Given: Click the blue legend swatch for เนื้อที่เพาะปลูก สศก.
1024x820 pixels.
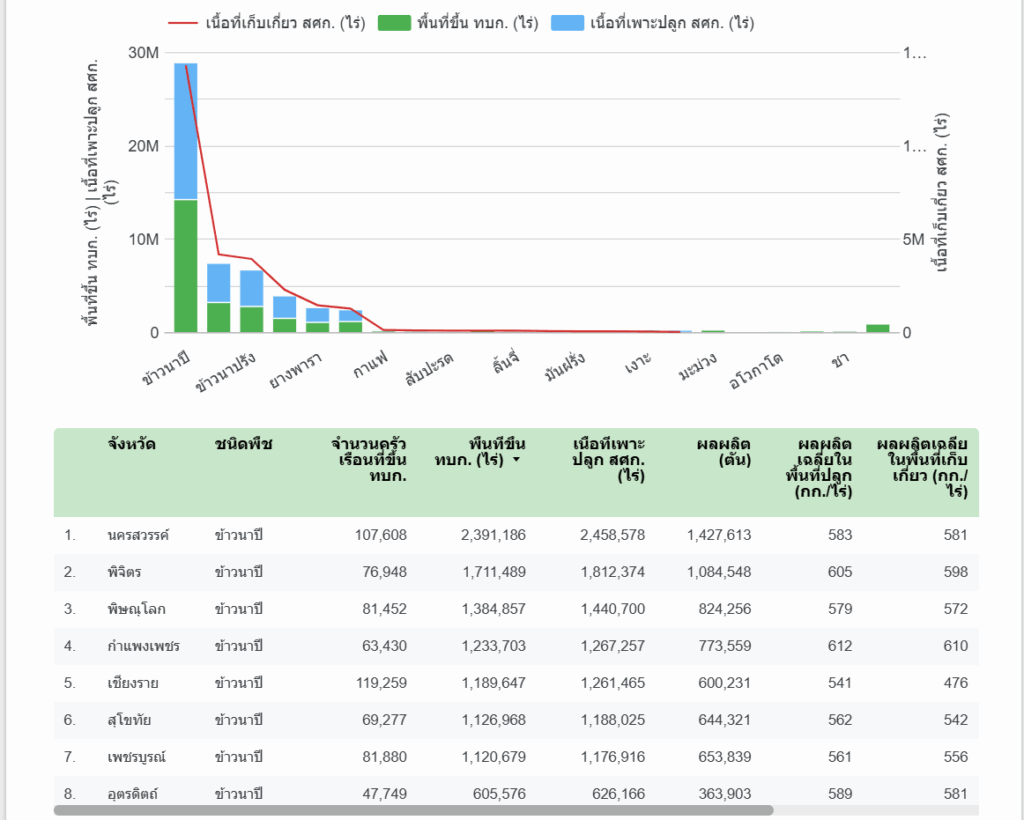Looking at the screenshot, I should pos(569,23).
